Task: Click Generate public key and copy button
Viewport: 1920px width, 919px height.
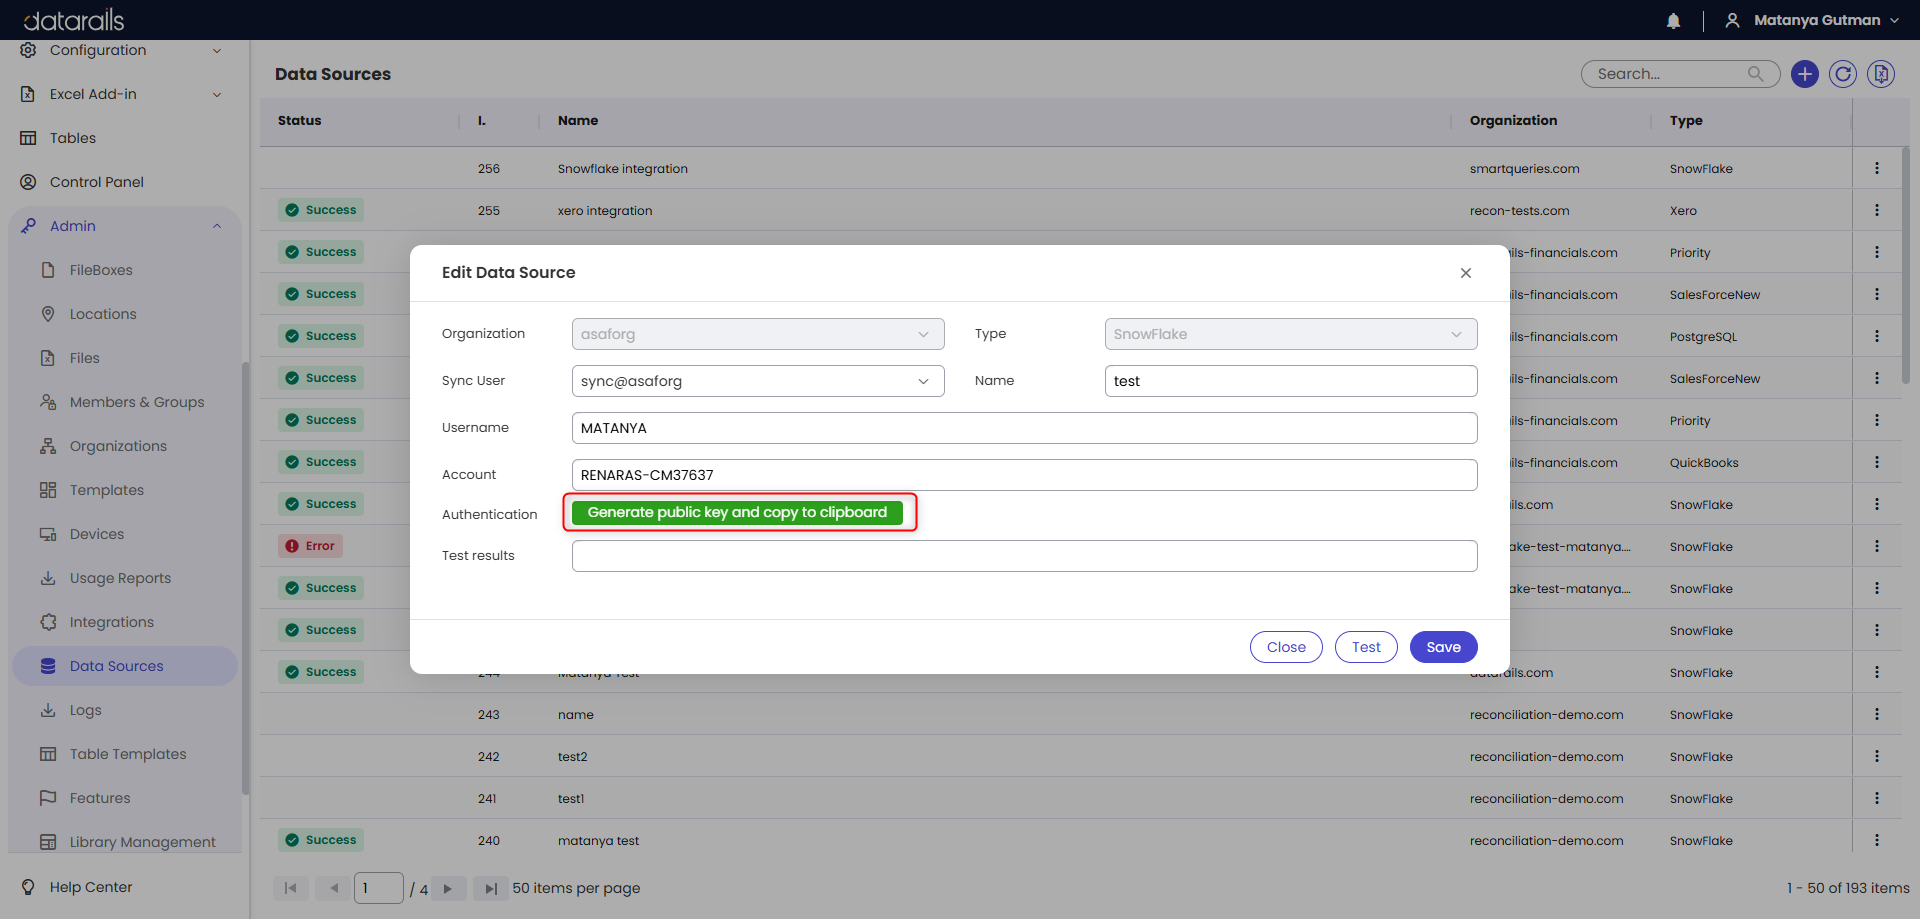Action: 738,513
